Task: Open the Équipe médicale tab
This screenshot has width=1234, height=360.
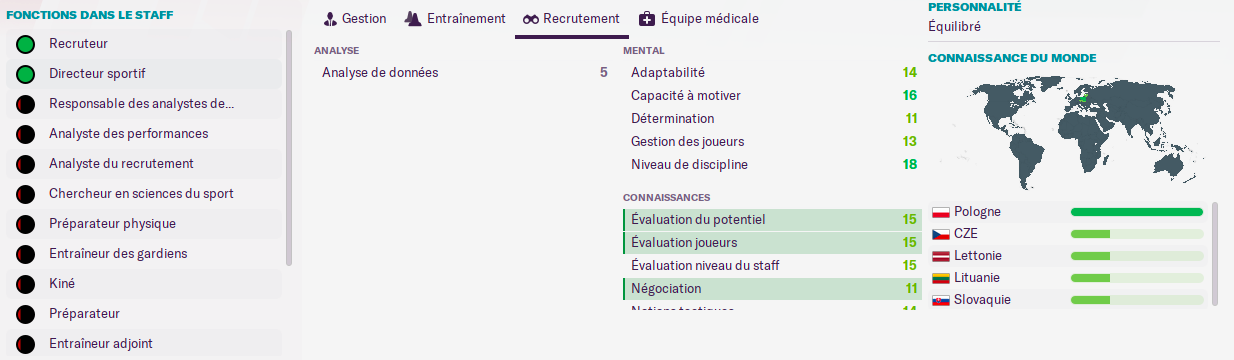Action: click(x=698, y=19)
